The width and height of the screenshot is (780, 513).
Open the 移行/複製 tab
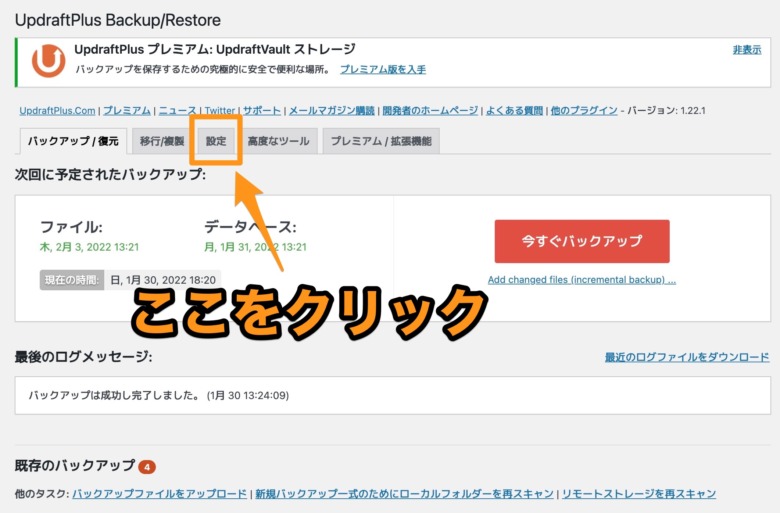[162, 141]
